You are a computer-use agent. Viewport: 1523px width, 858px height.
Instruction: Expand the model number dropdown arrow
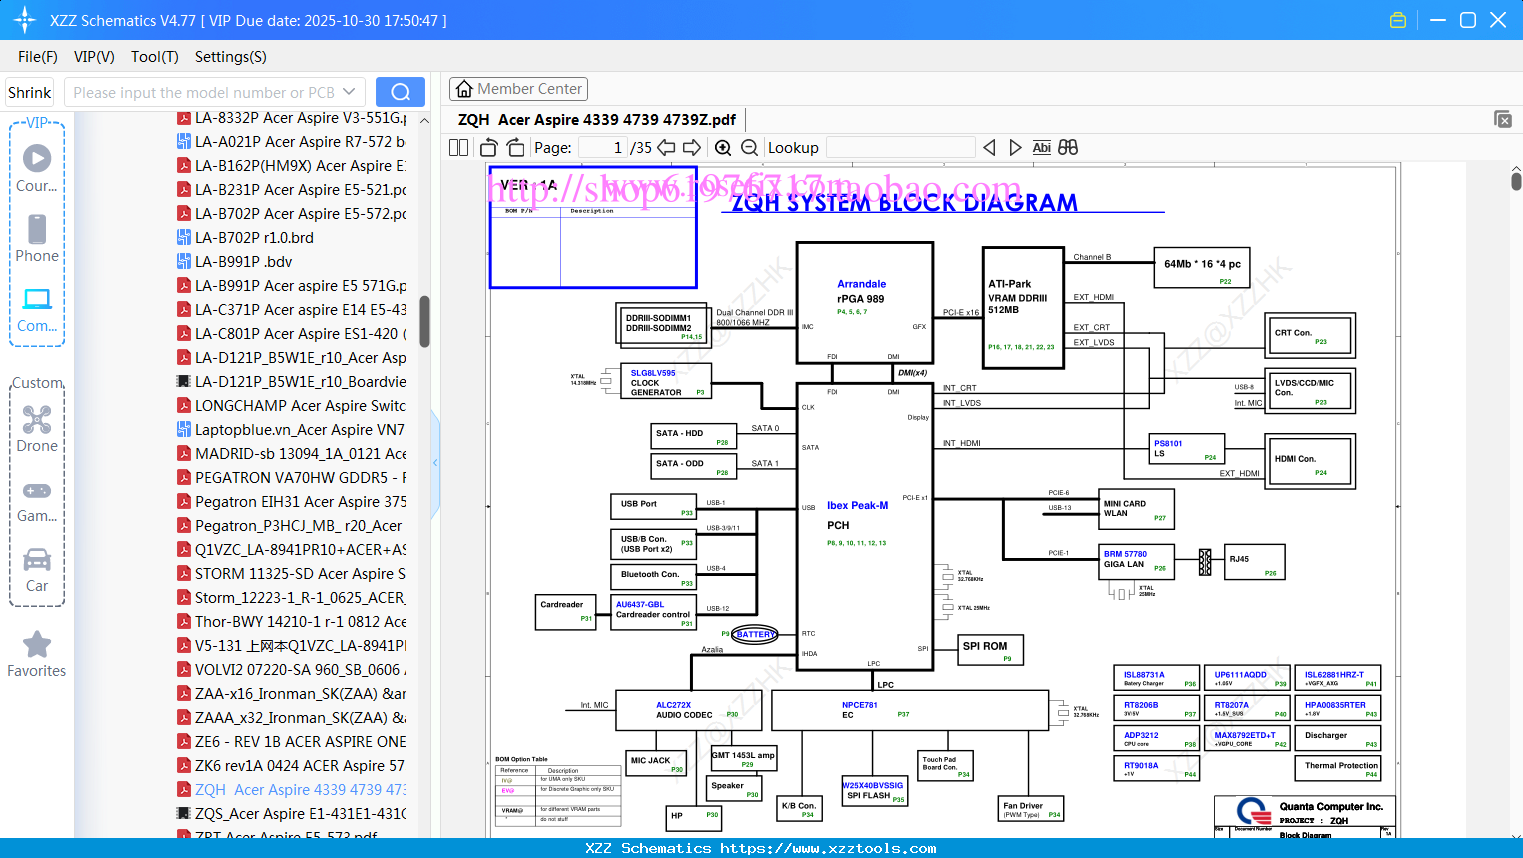pyautogui.click(x=349, y=92)
